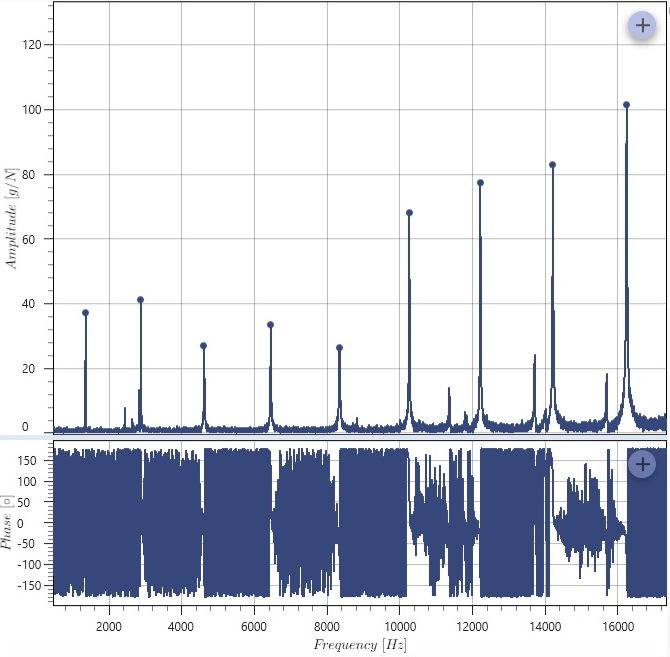The width and height of the screenshot is (670, 657).
Task: Click the 60 tick label on amplitude axis
Action: (28, 239)
